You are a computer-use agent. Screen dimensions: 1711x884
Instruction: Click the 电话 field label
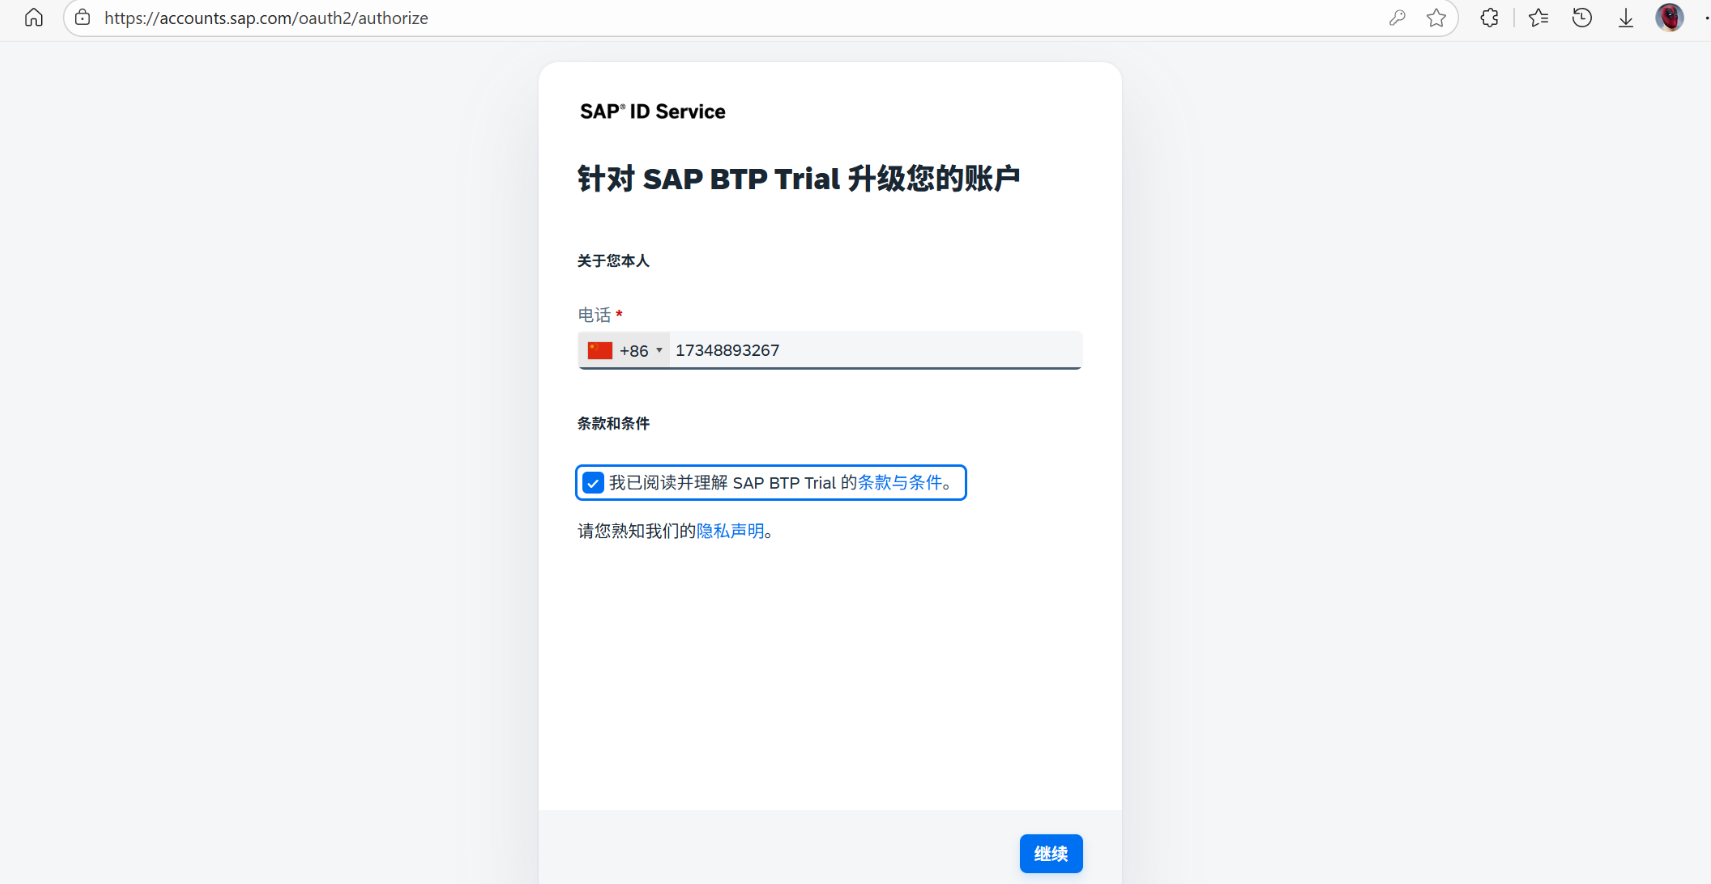point(594,315)
